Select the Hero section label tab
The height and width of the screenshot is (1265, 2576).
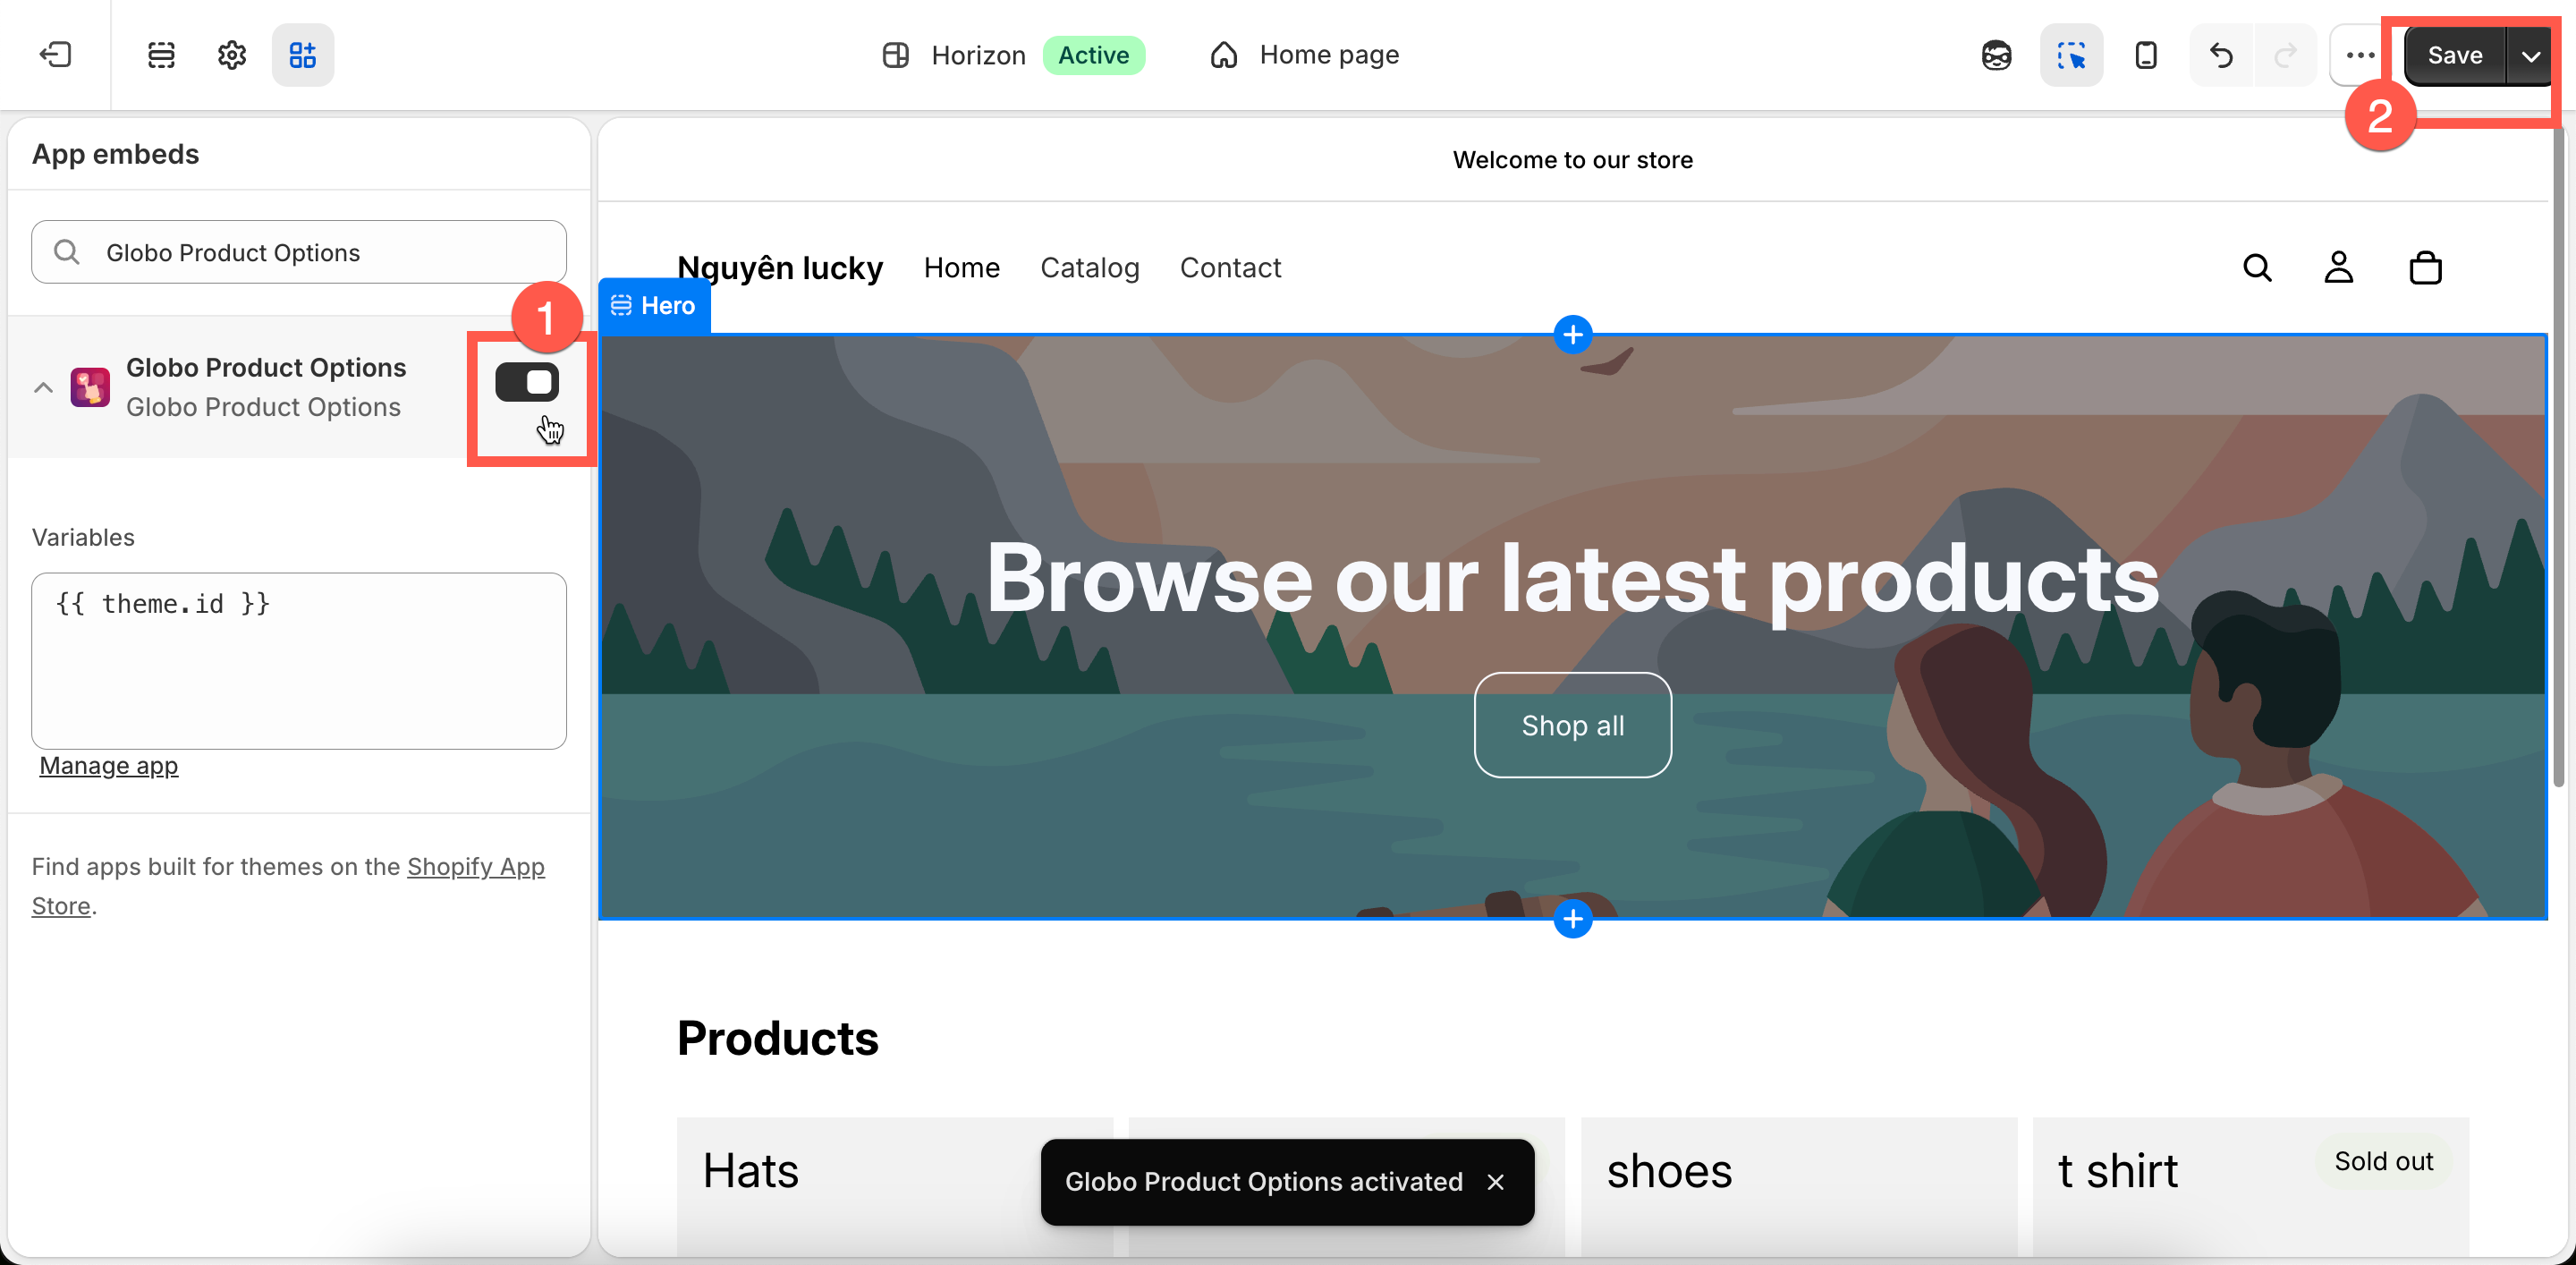click(654, 305)
